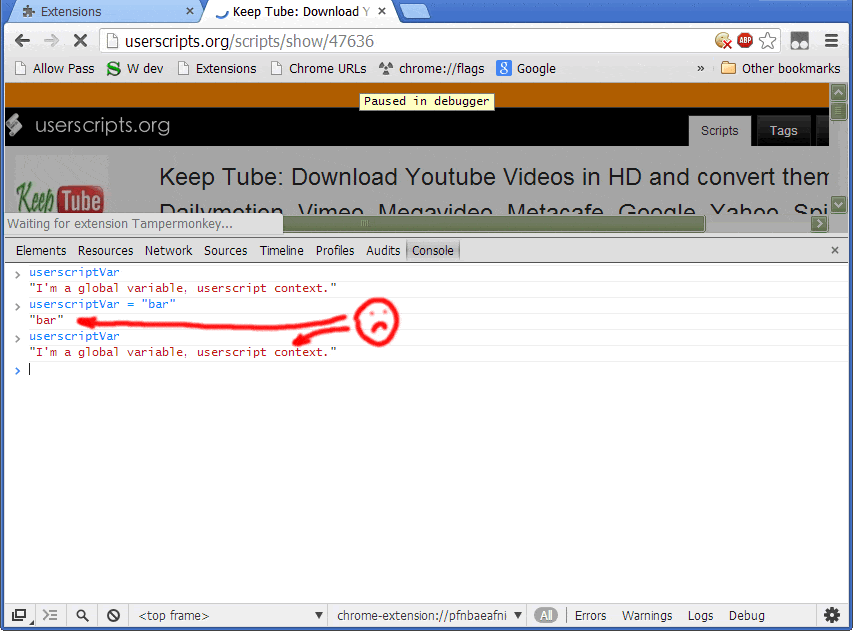Viewport: 853px width, 631px height.
Task: Select the All log filter
Action: [x=546, y=615]
